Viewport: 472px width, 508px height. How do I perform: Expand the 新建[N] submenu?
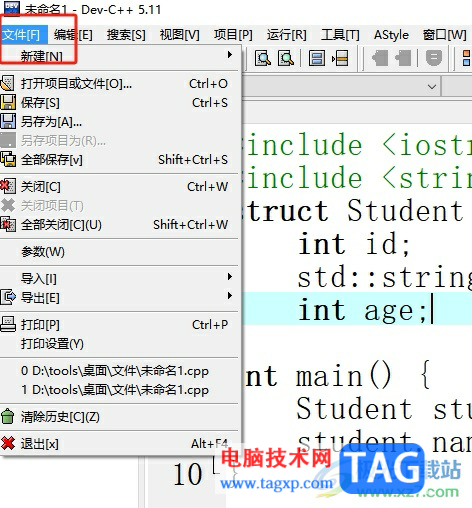[x=120, y=56]
